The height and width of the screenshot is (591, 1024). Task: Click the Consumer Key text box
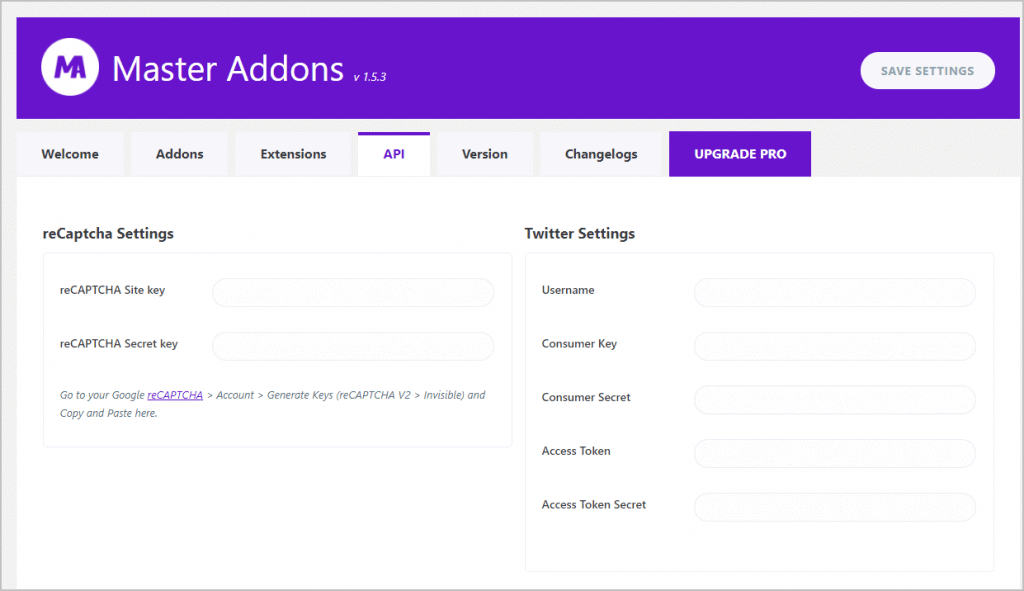click(x=835, y=346)
